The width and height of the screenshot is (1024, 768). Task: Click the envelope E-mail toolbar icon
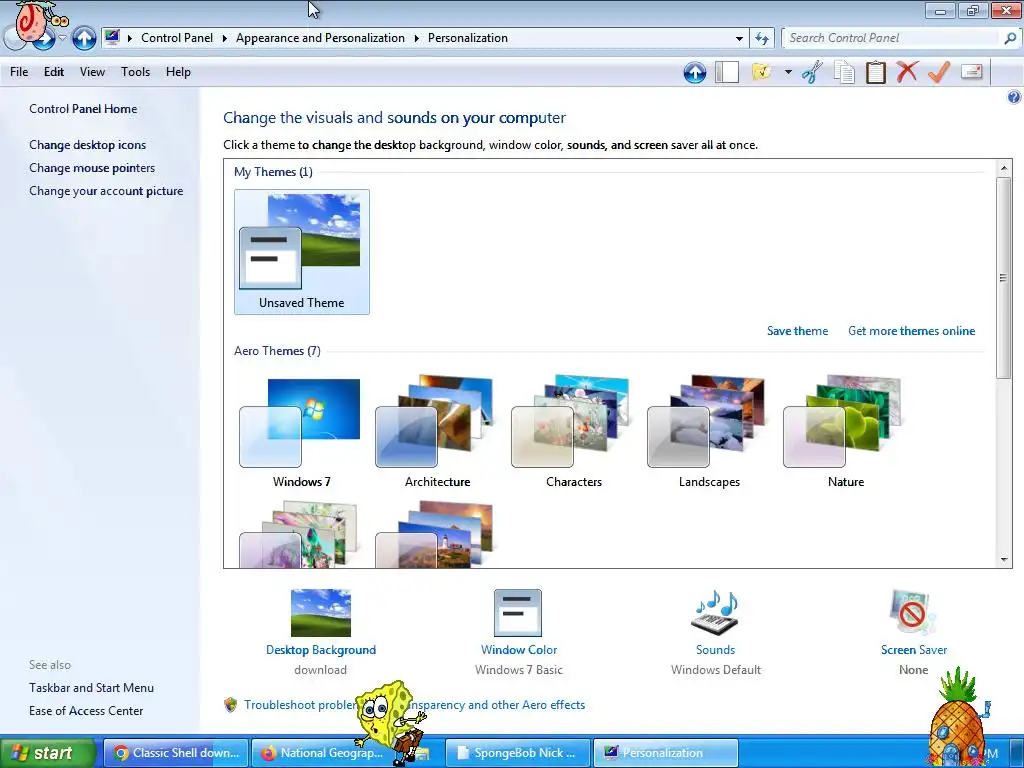point(972,71)
